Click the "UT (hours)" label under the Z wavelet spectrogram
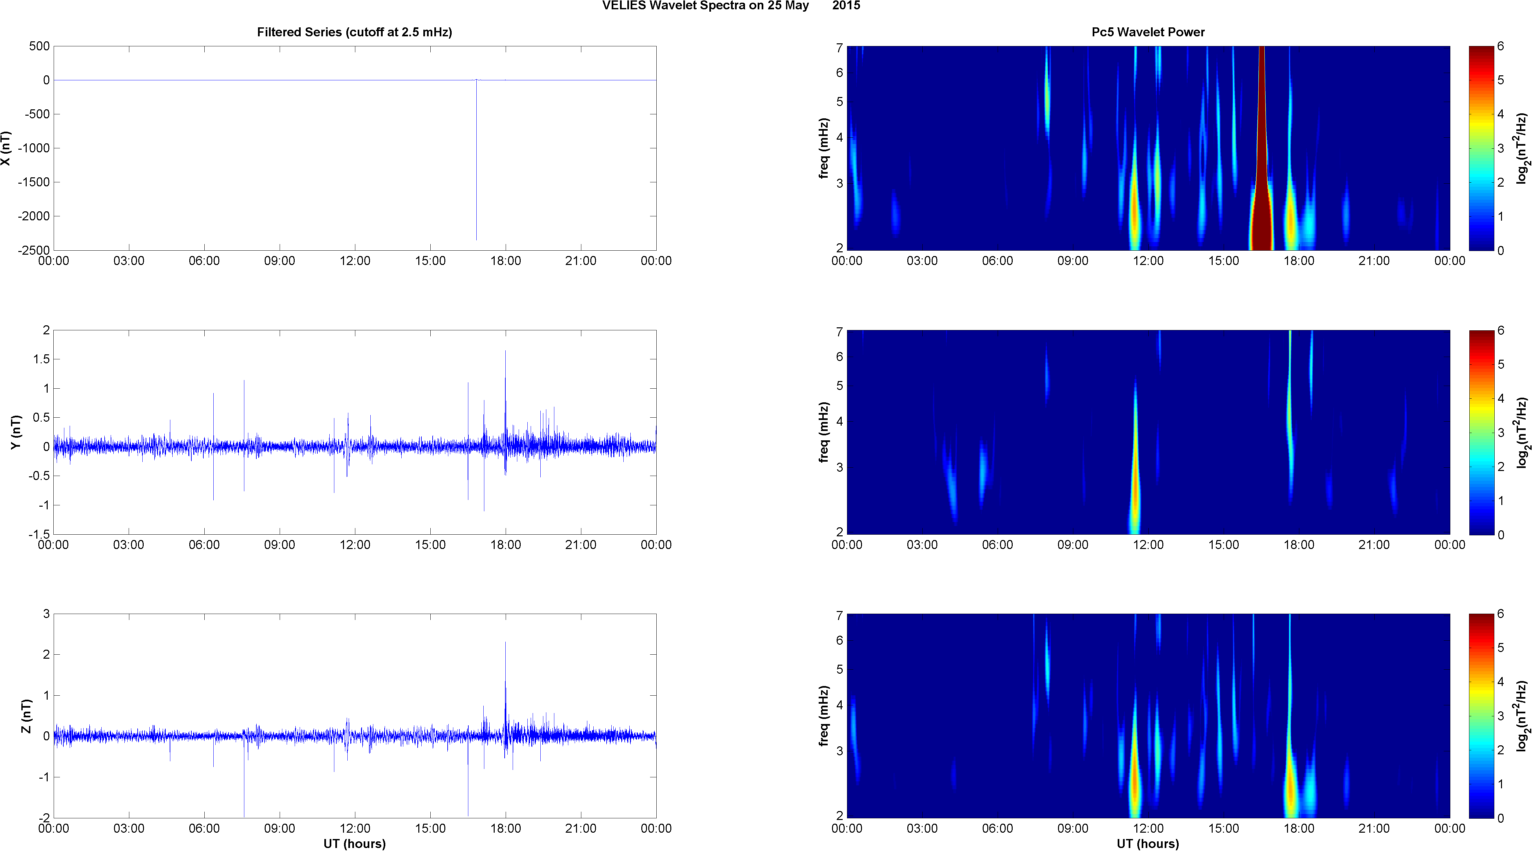 1148,844
